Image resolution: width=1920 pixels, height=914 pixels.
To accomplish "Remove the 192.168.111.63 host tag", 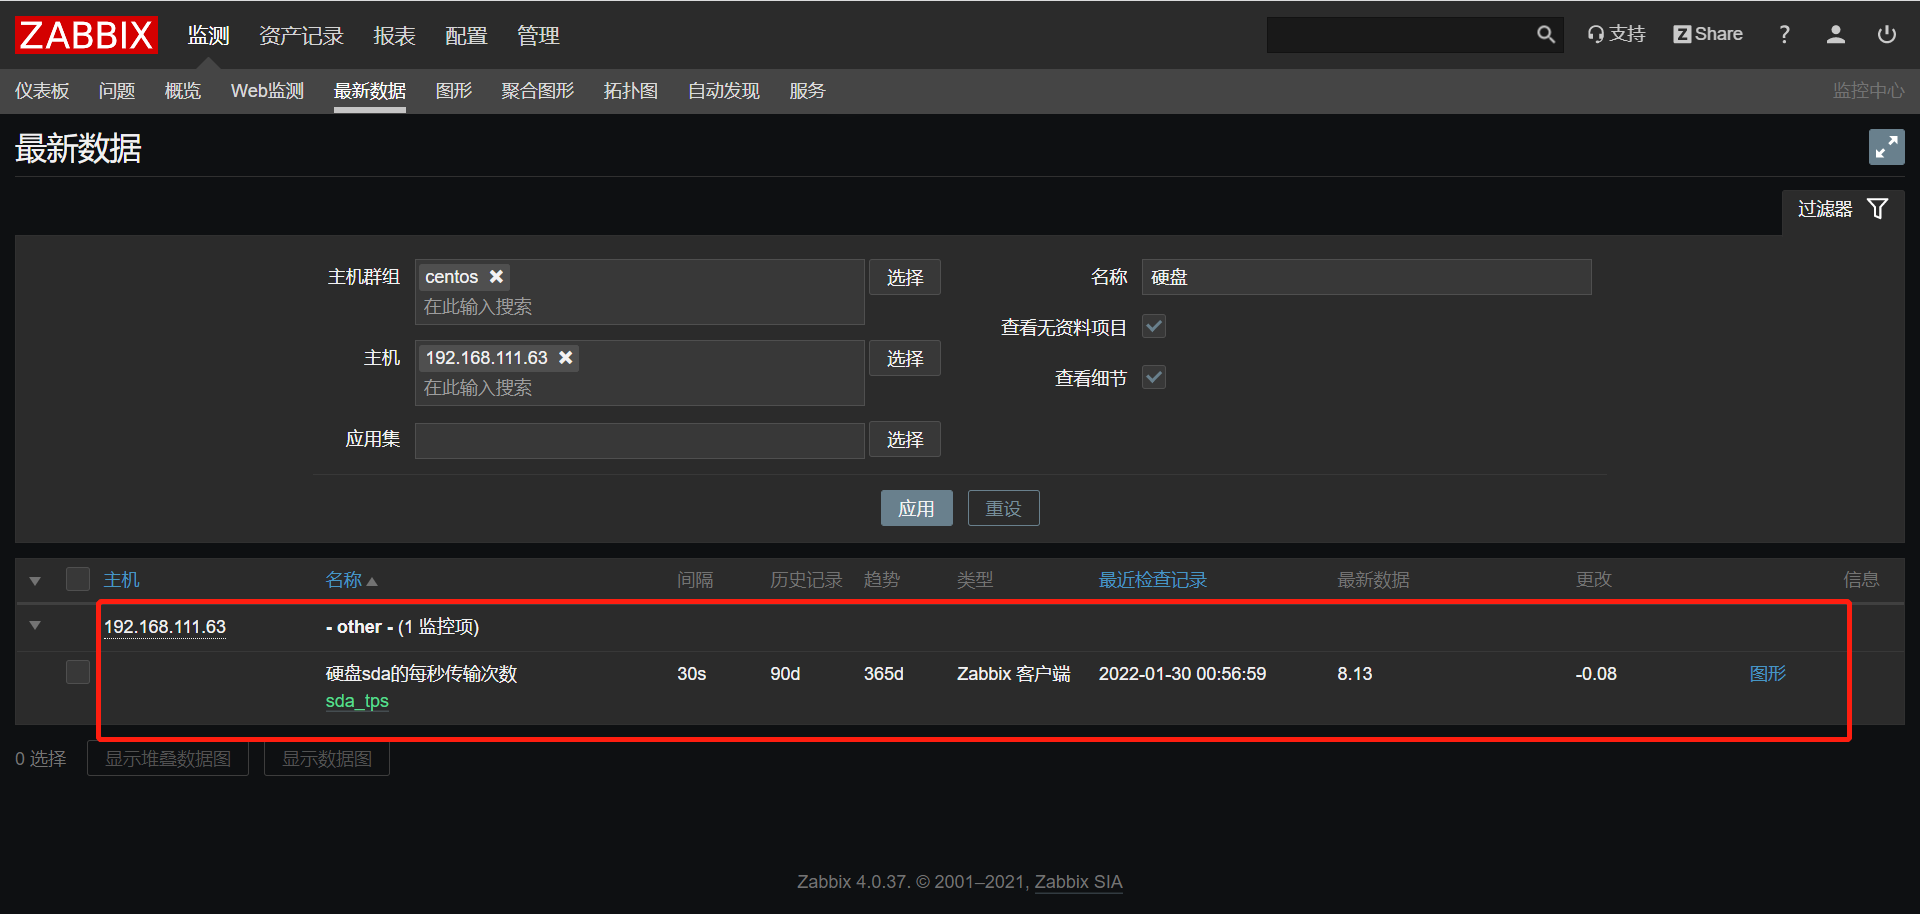I will click(x=566, y=358).
